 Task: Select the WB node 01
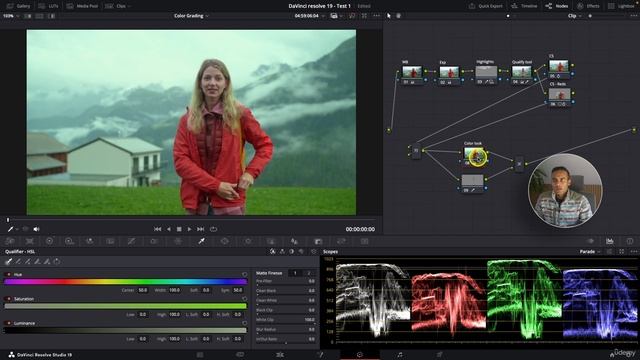click(412, 73)
